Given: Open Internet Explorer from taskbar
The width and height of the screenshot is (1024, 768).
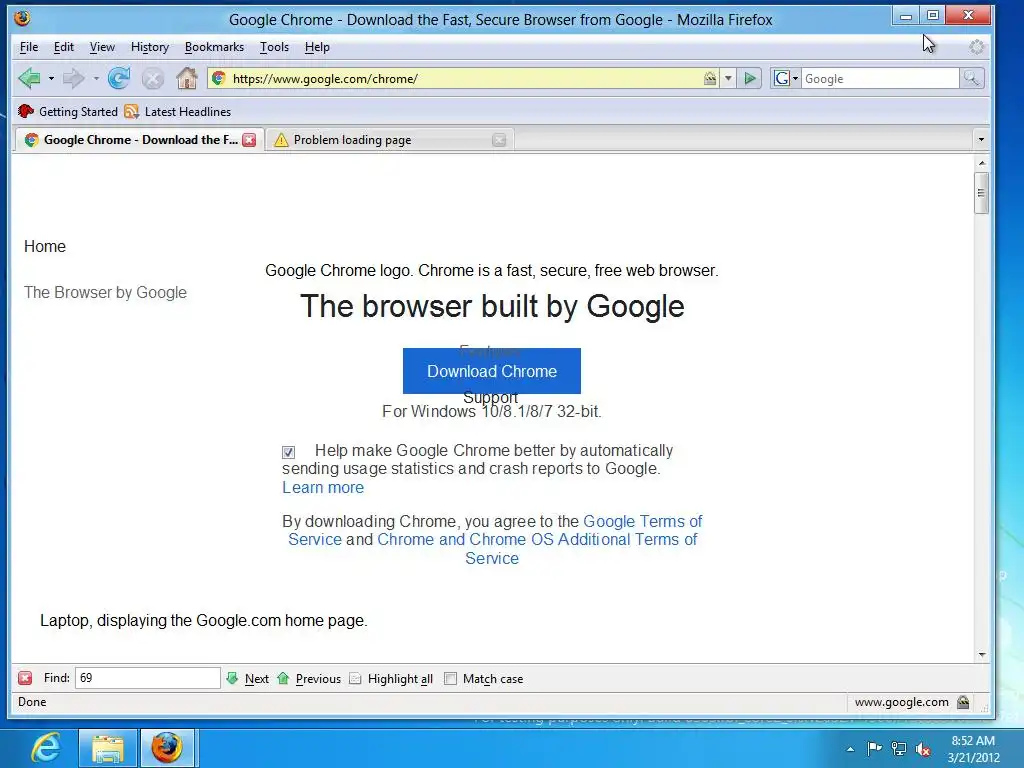Looking at the screenshot, I should pyautogui.click(x=46, y=748).
